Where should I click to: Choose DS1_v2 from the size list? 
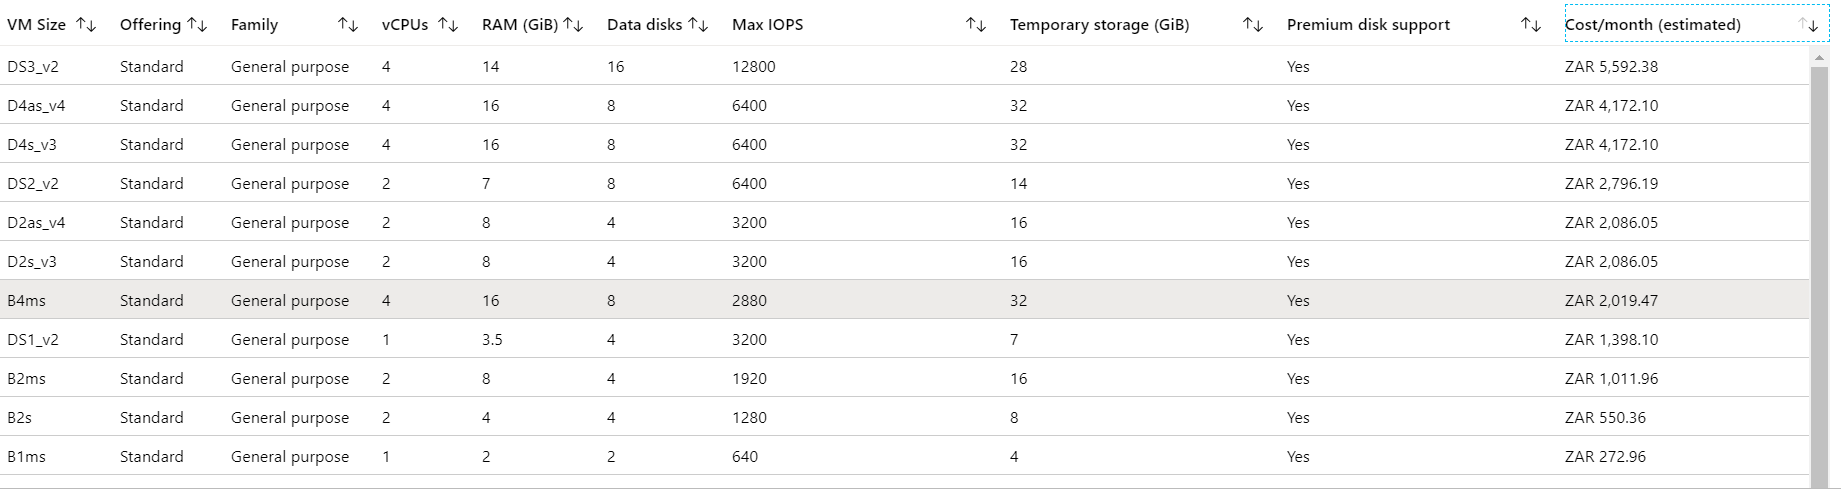33,340
